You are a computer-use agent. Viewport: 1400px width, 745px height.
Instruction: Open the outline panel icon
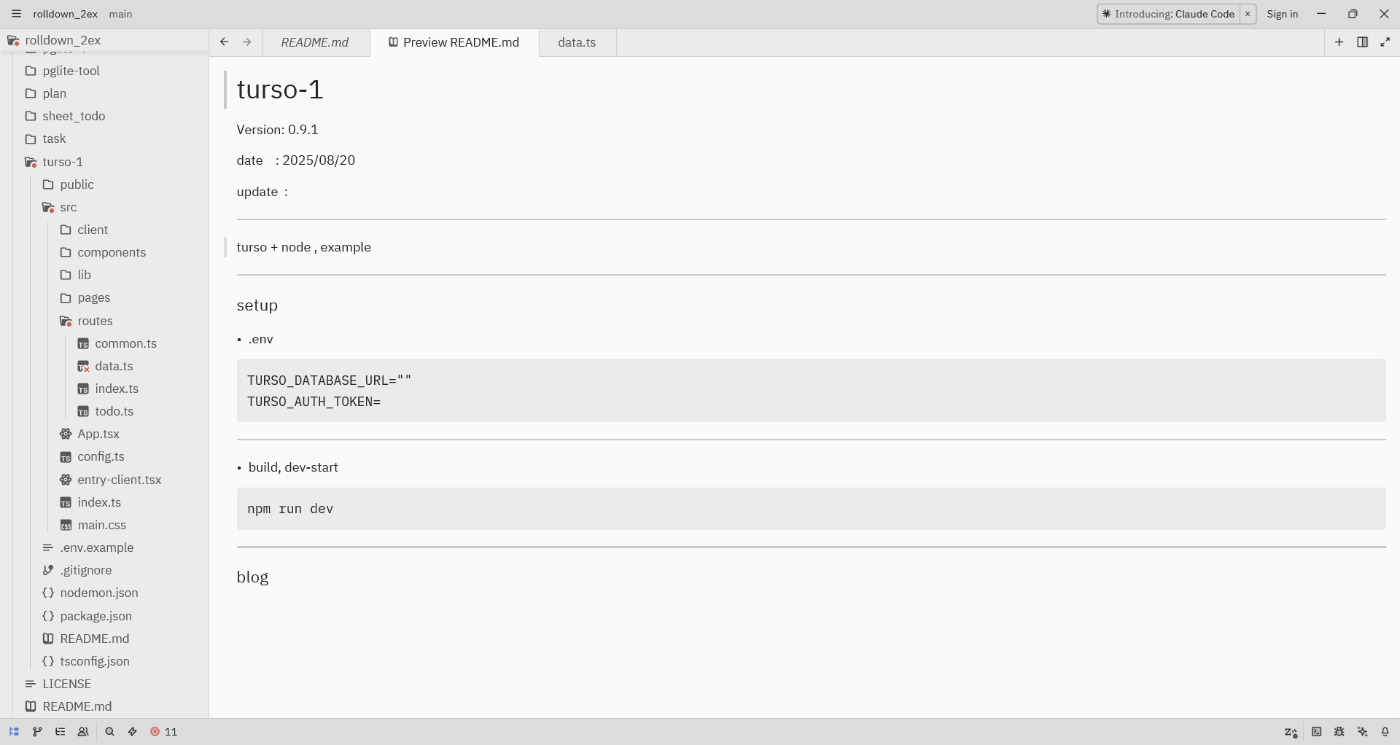(x=60, y=732)
